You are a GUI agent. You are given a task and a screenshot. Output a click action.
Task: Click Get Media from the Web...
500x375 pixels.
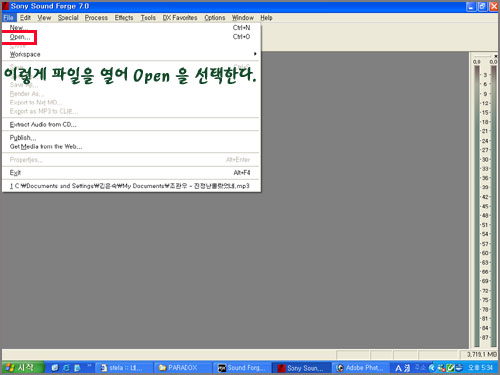point(131,146)
